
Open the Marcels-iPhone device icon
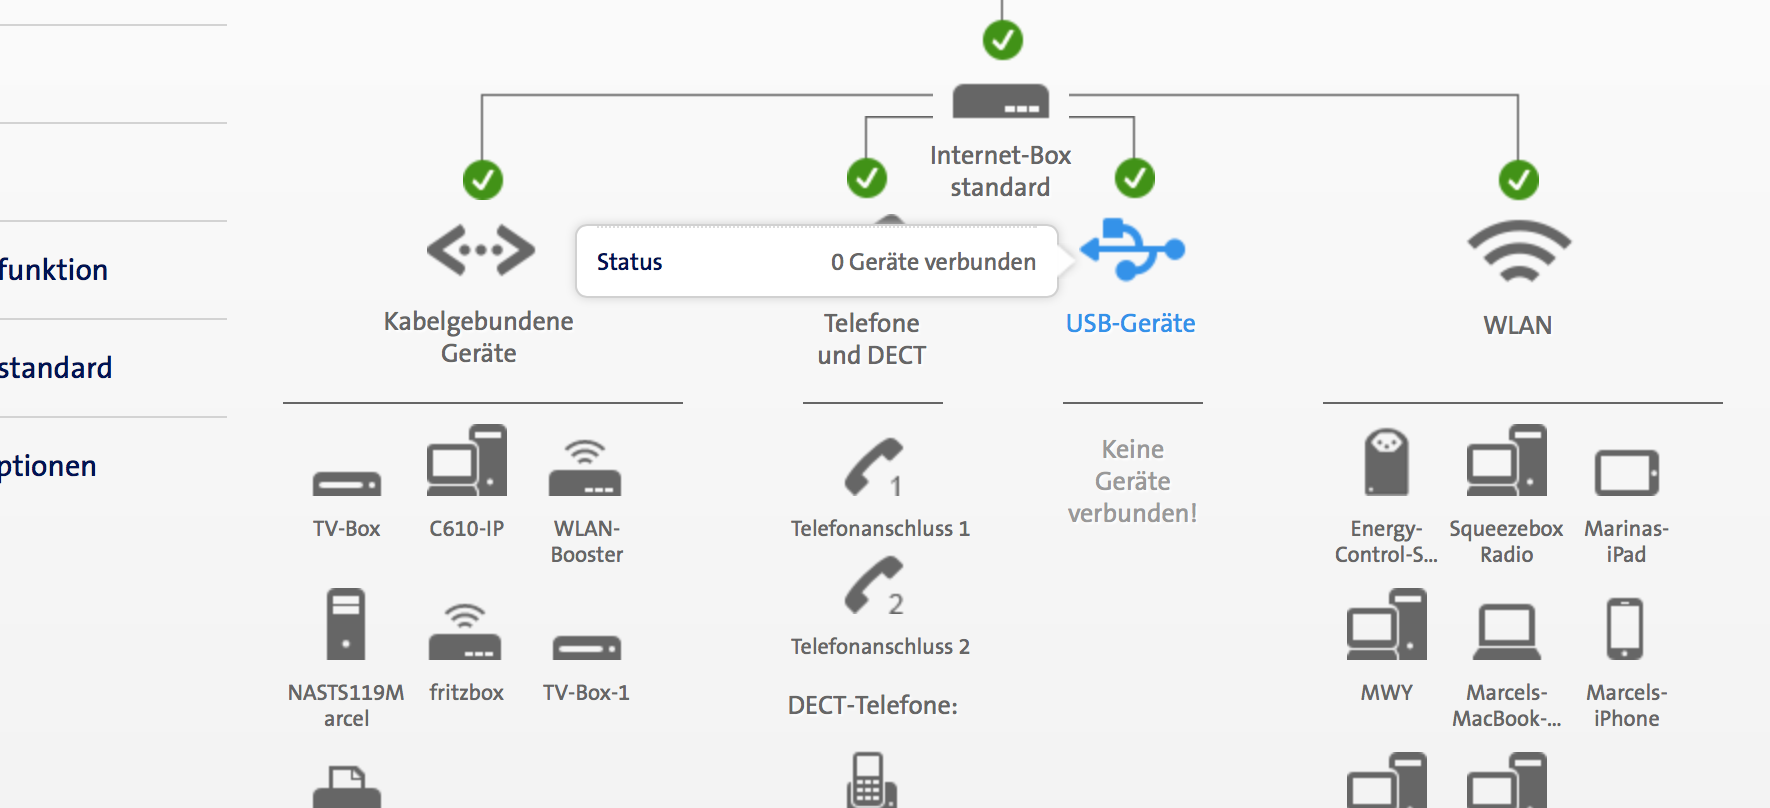[1625, 629]
